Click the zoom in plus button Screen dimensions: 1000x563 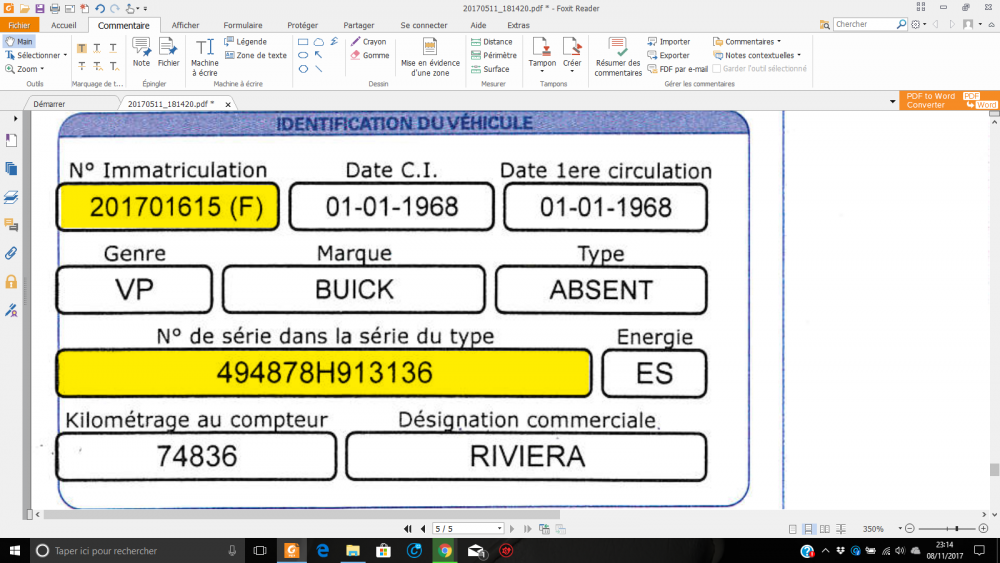[983, 529]
